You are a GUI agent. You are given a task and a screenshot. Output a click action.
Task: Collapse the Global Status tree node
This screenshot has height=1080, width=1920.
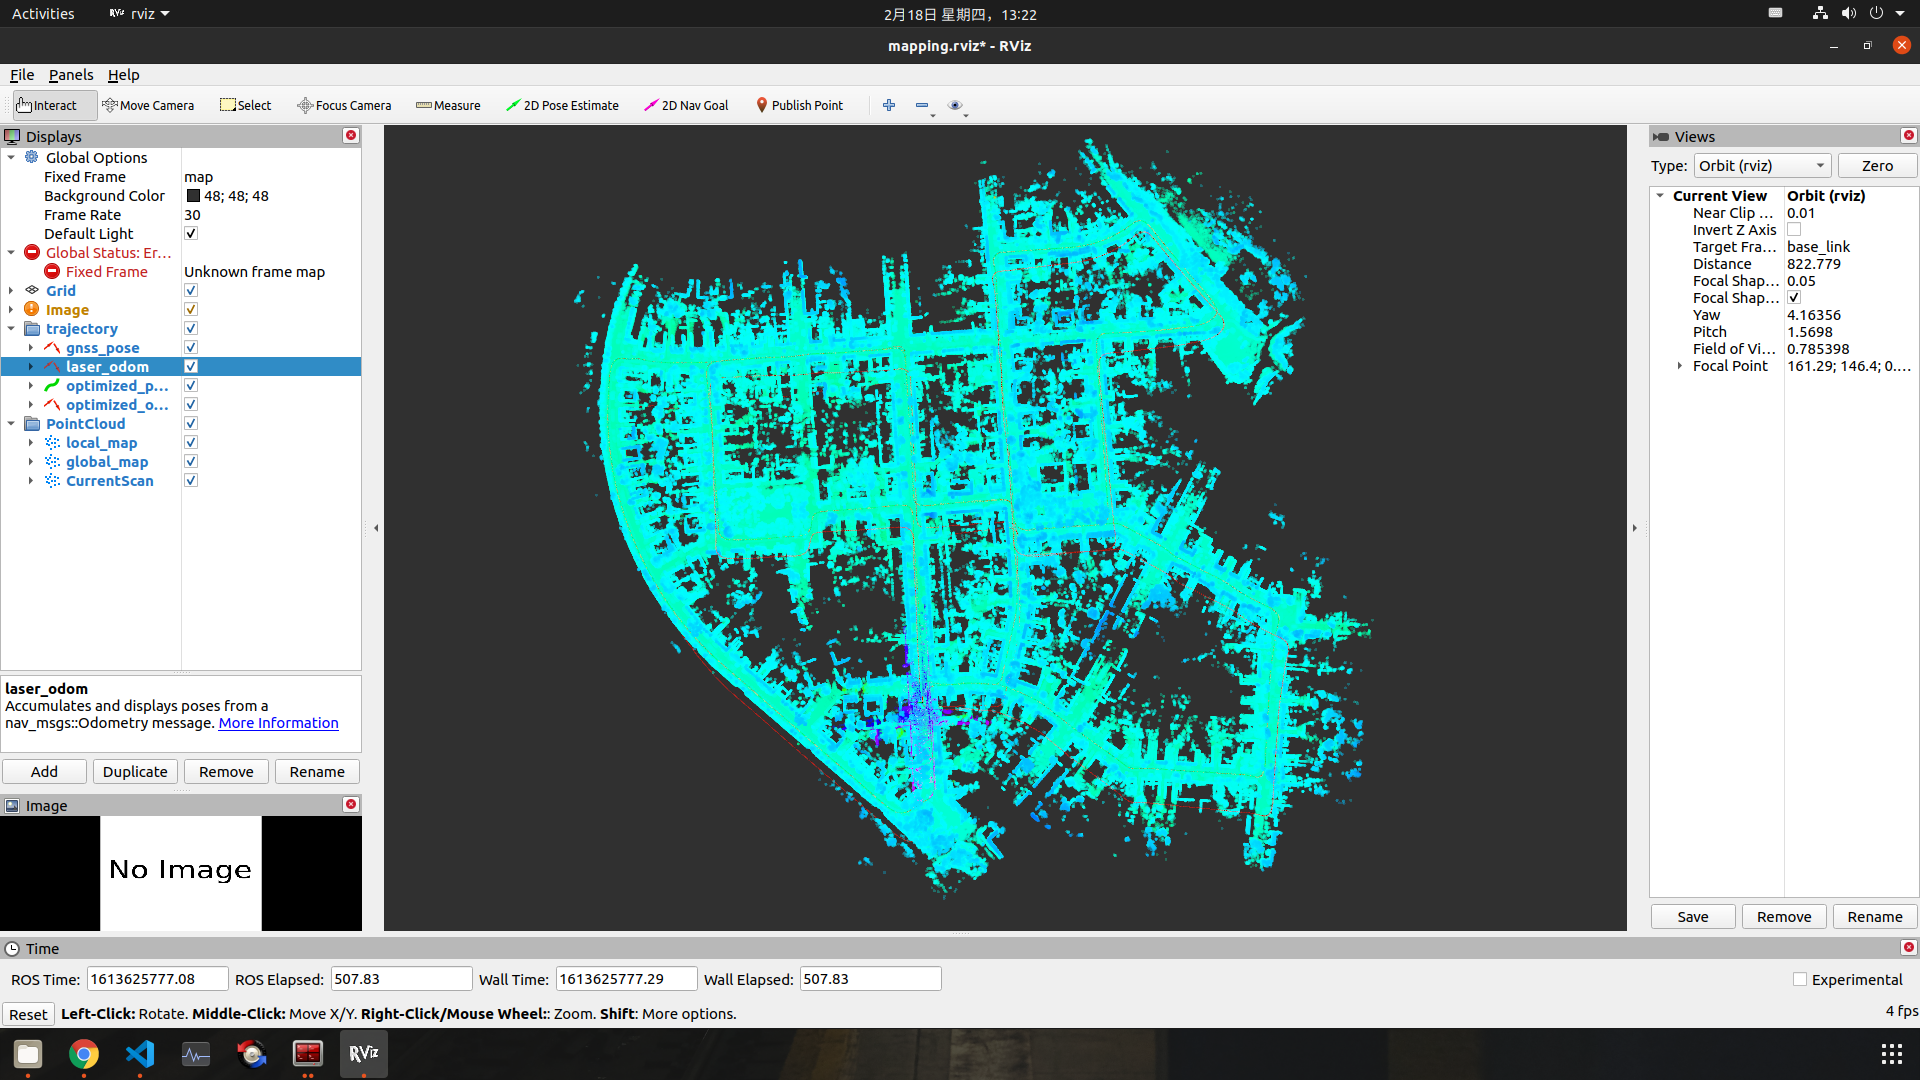pyautogui.click(x=11, y=252)
